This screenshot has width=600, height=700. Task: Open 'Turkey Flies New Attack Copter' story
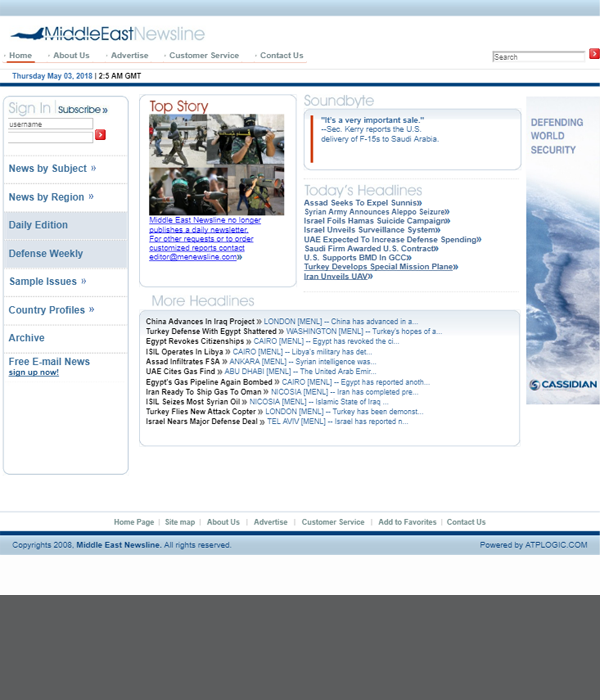200,412
